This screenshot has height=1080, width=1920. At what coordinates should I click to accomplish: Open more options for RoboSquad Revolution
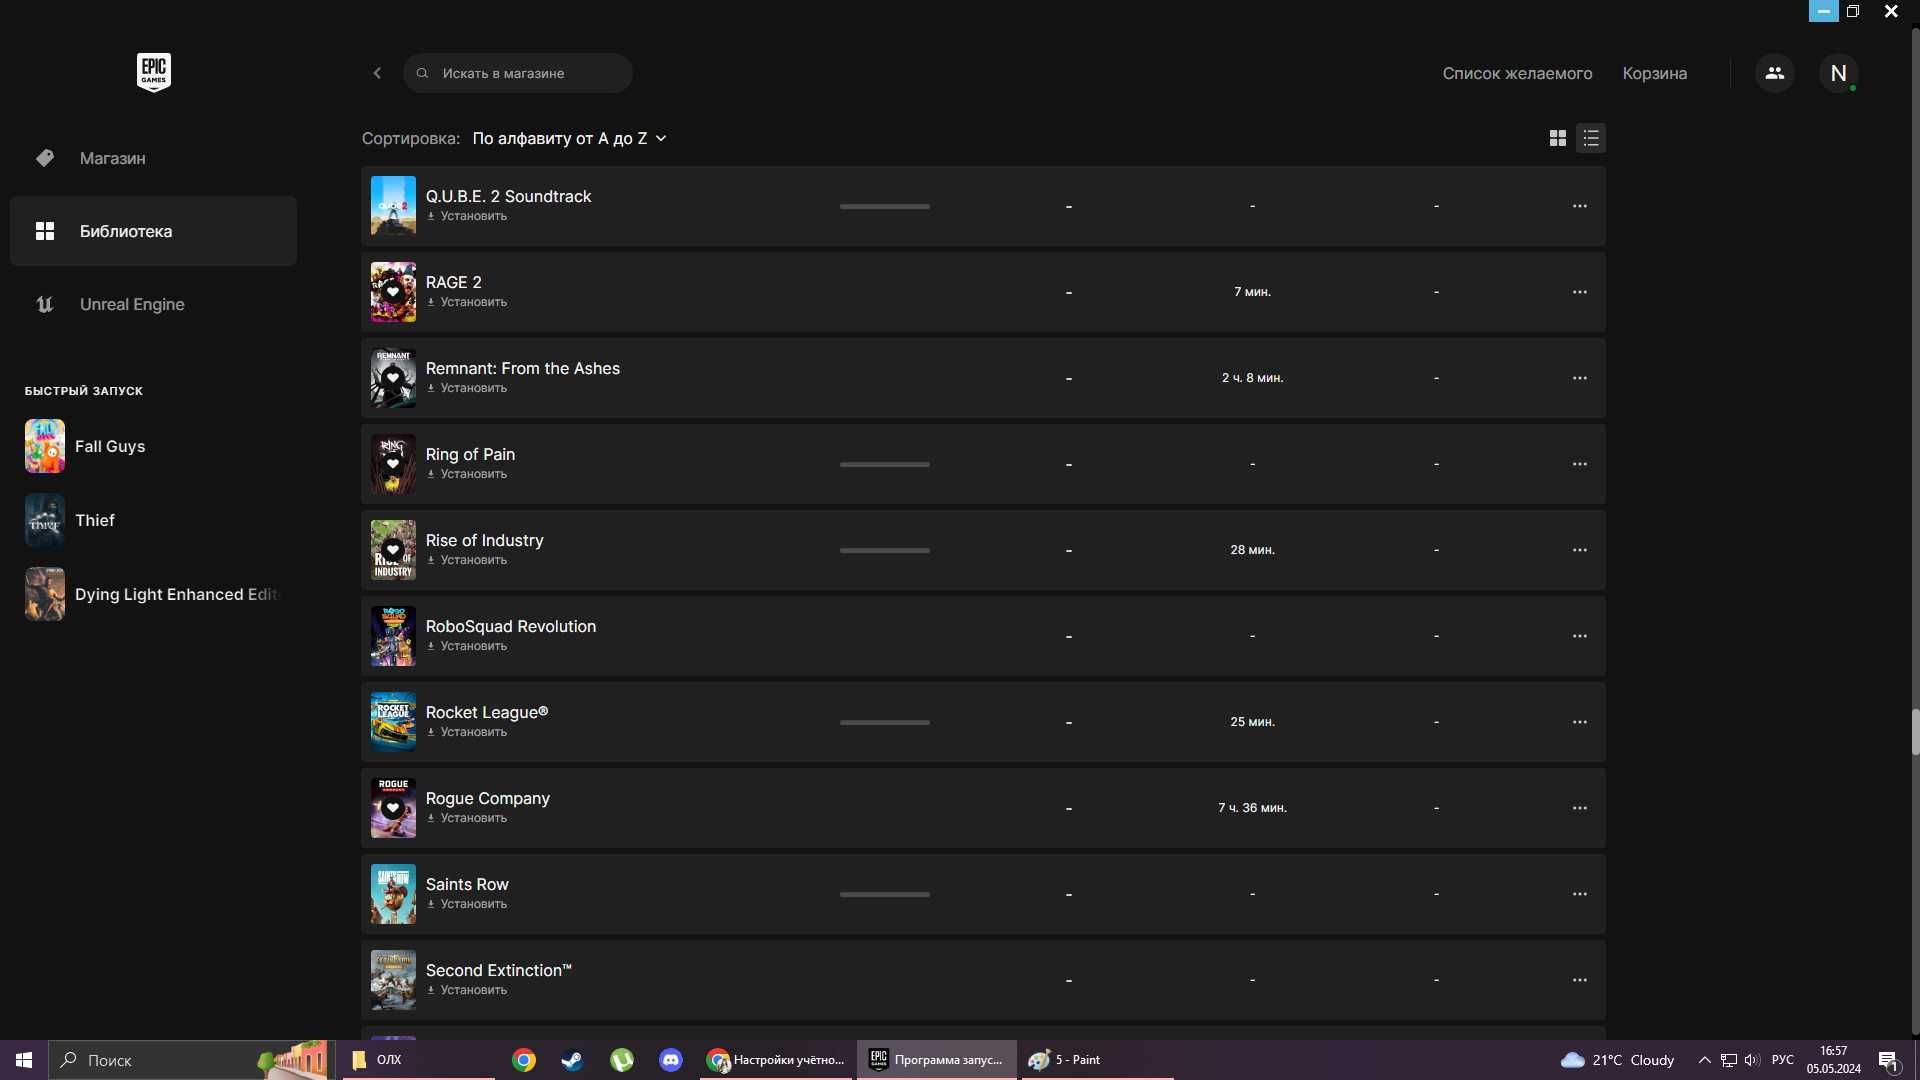(x=1580, y=636)
